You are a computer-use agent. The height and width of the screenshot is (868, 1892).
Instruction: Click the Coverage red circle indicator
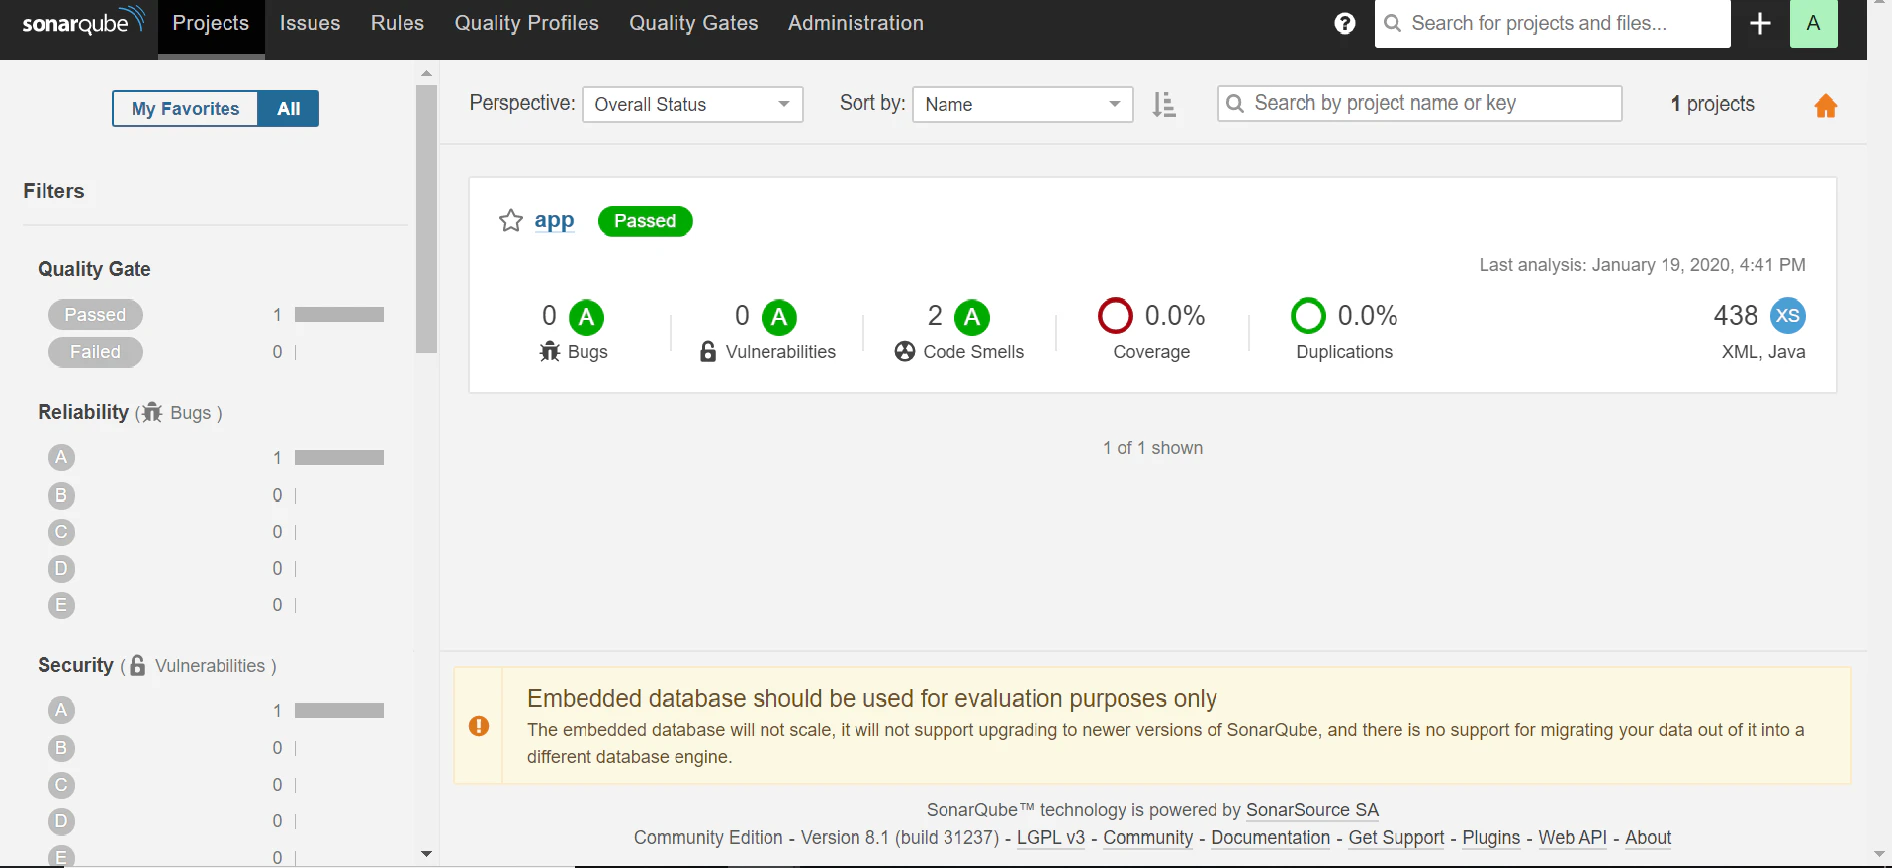(x=1115, y=316)
